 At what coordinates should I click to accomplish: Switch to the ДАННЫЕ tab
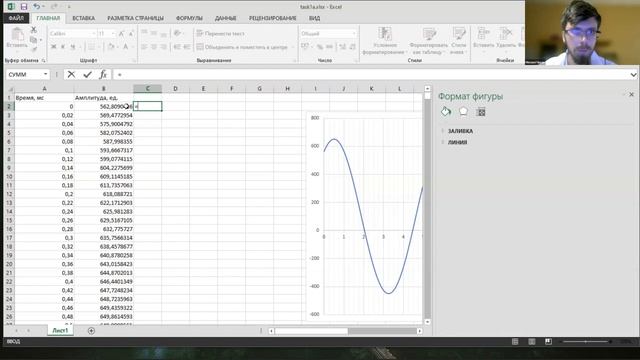226,18
